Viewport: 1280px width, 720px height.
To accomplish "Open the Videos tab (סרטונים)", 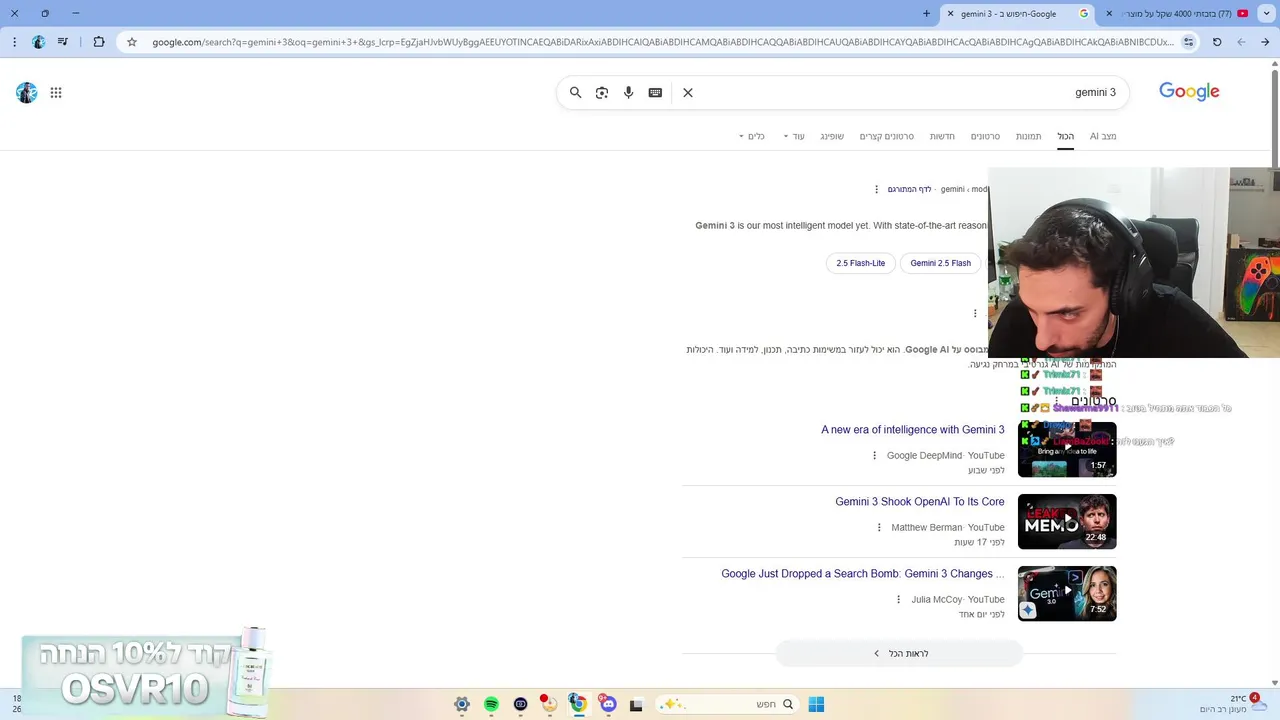I will coord(985,136).
